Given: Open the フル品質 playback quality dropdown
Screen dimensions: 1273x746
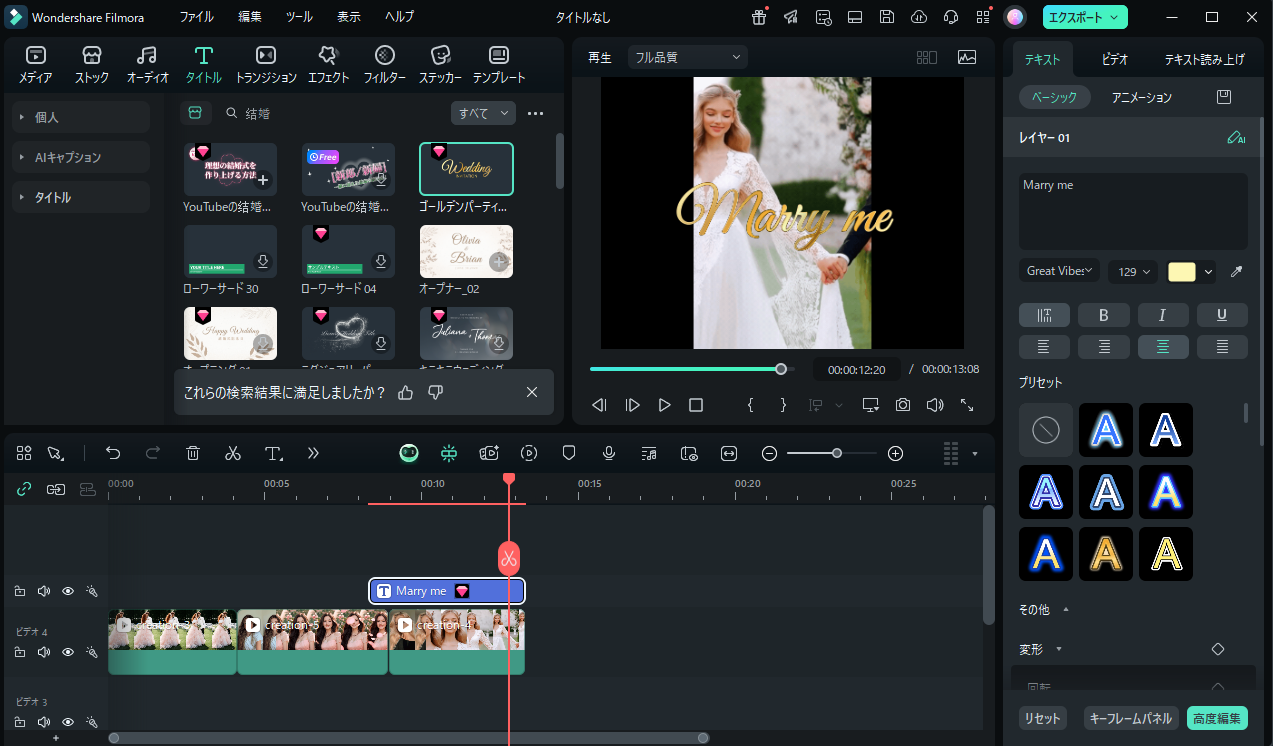Looking at the screenshot, I should point(687,57).
